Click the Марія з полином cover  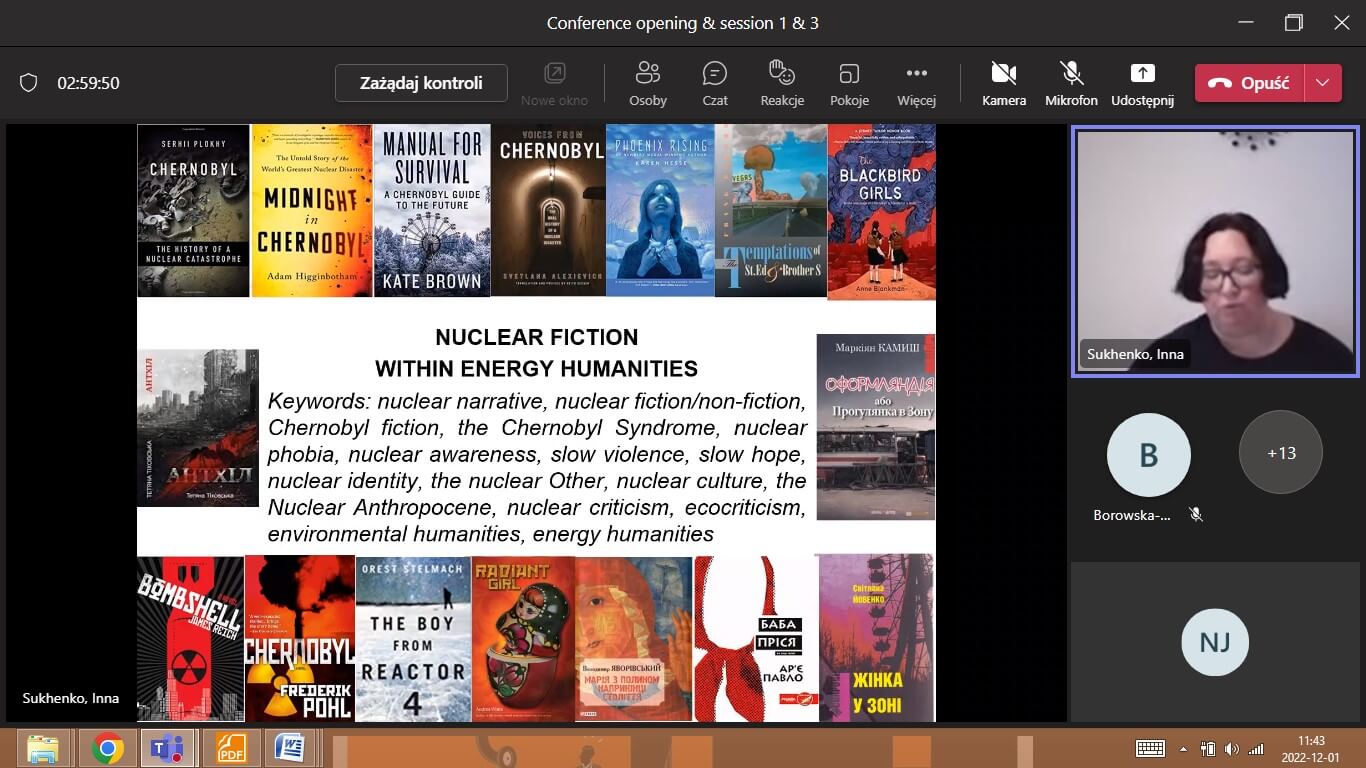pos(633,639)
